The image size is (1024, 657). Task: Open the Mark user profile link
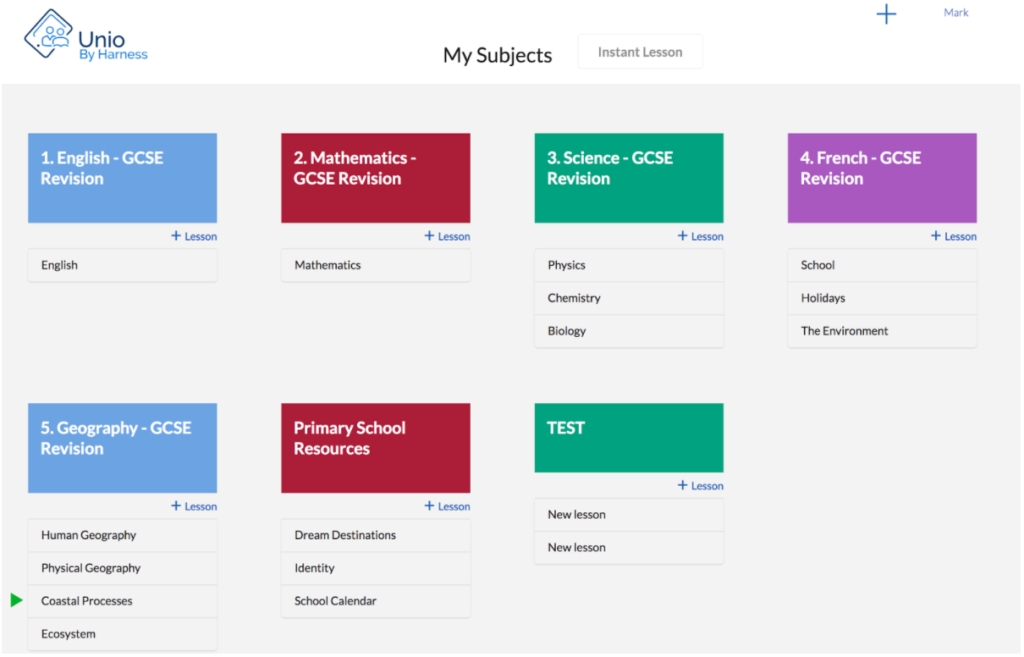coord(956,13)
